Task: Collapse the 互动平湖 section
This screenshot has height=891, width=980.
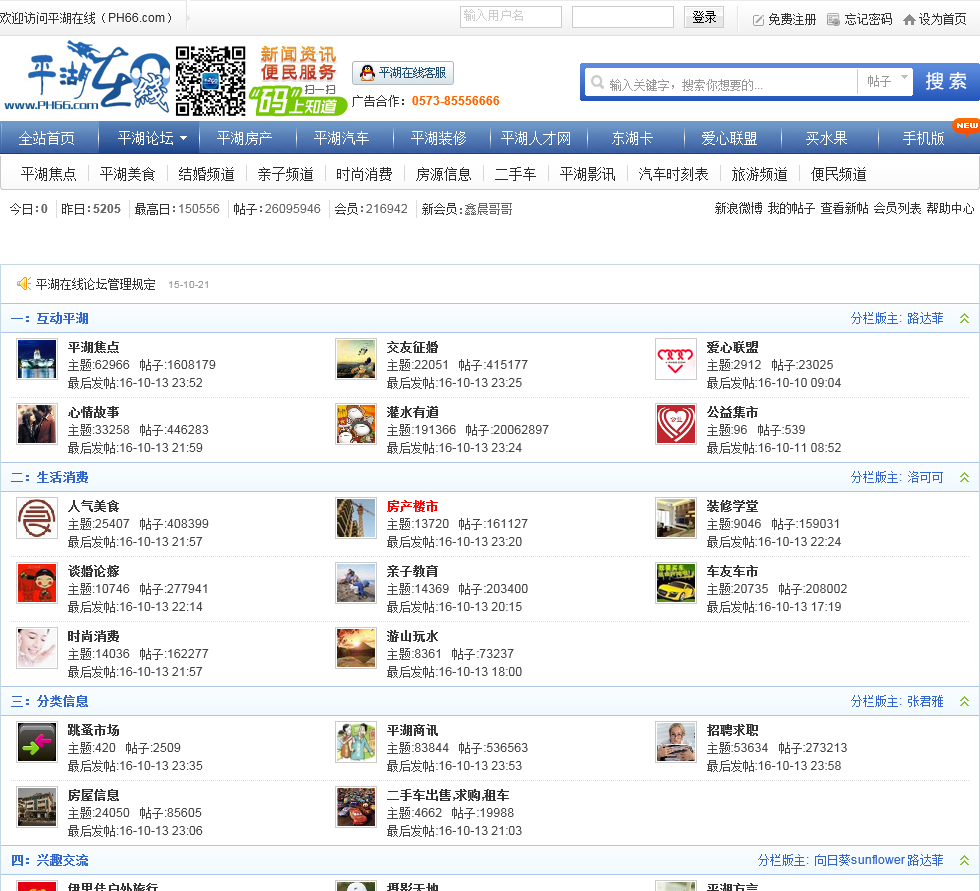Action: (964, 319)
